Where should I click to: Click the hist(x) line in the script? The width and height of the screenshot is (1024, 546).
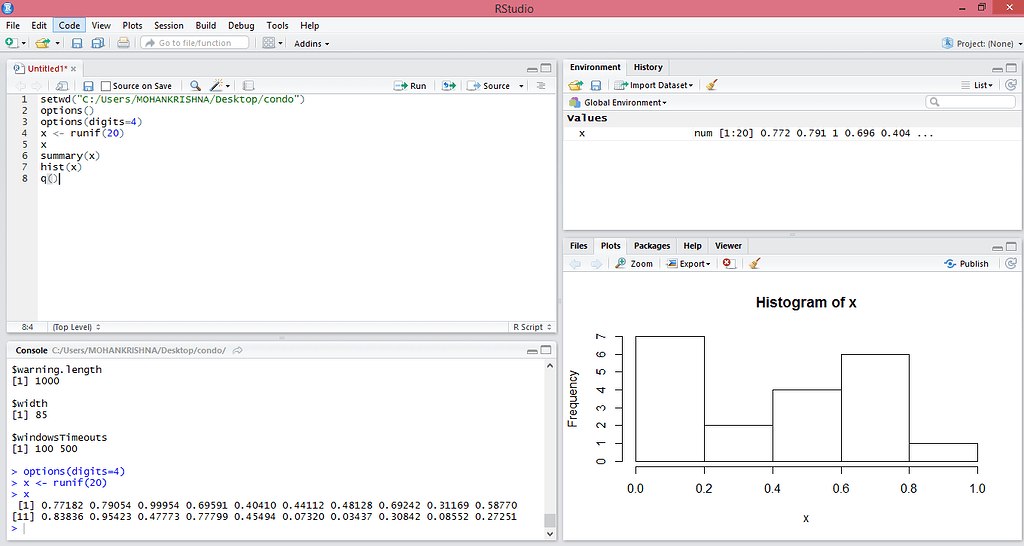(x=61, y=167)
